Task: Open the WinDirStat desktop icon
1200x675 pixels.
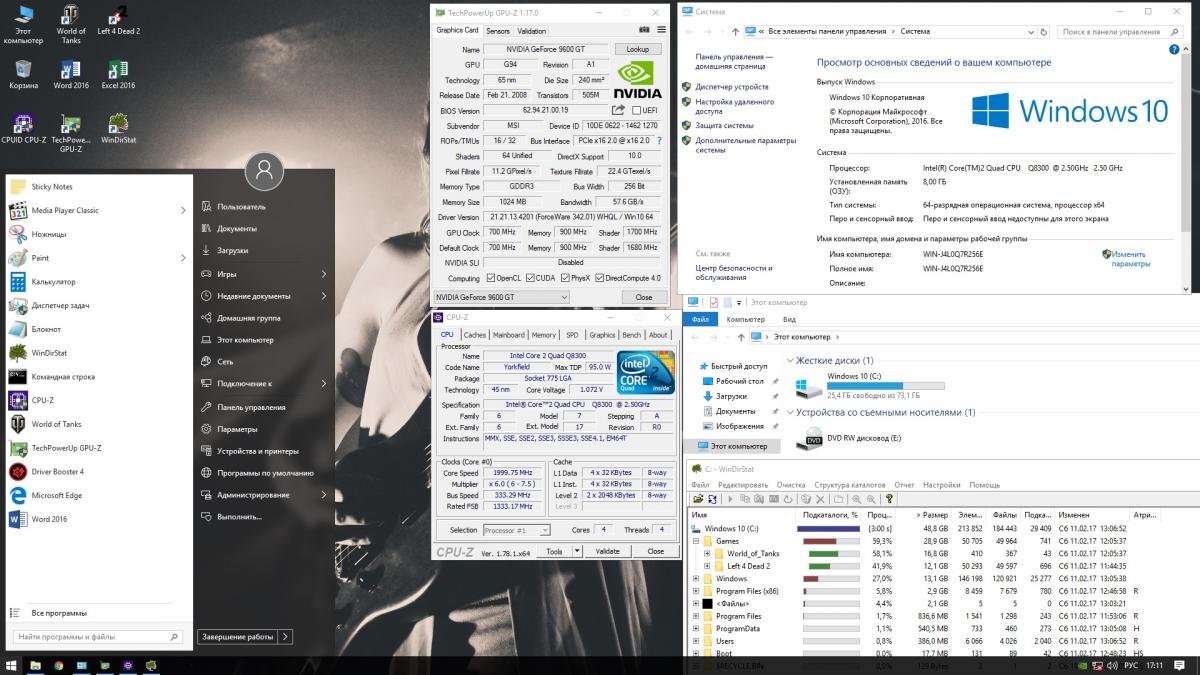Action: coord(118,130)
